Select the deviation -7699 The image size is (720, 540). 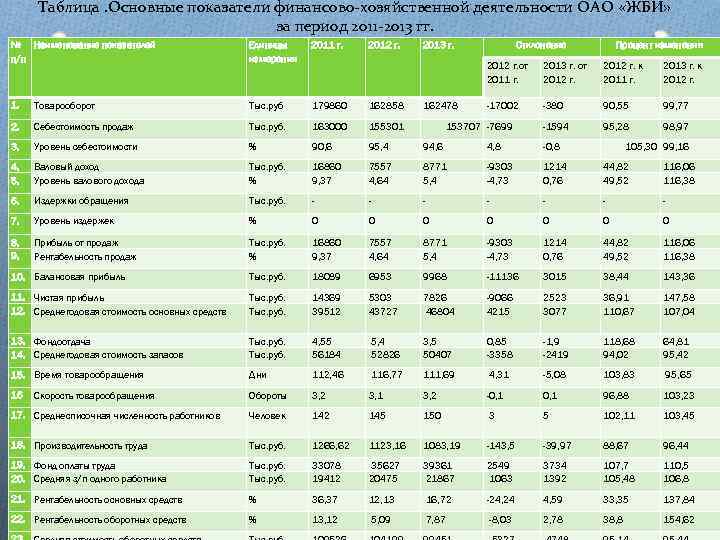(x=499, y=126)
